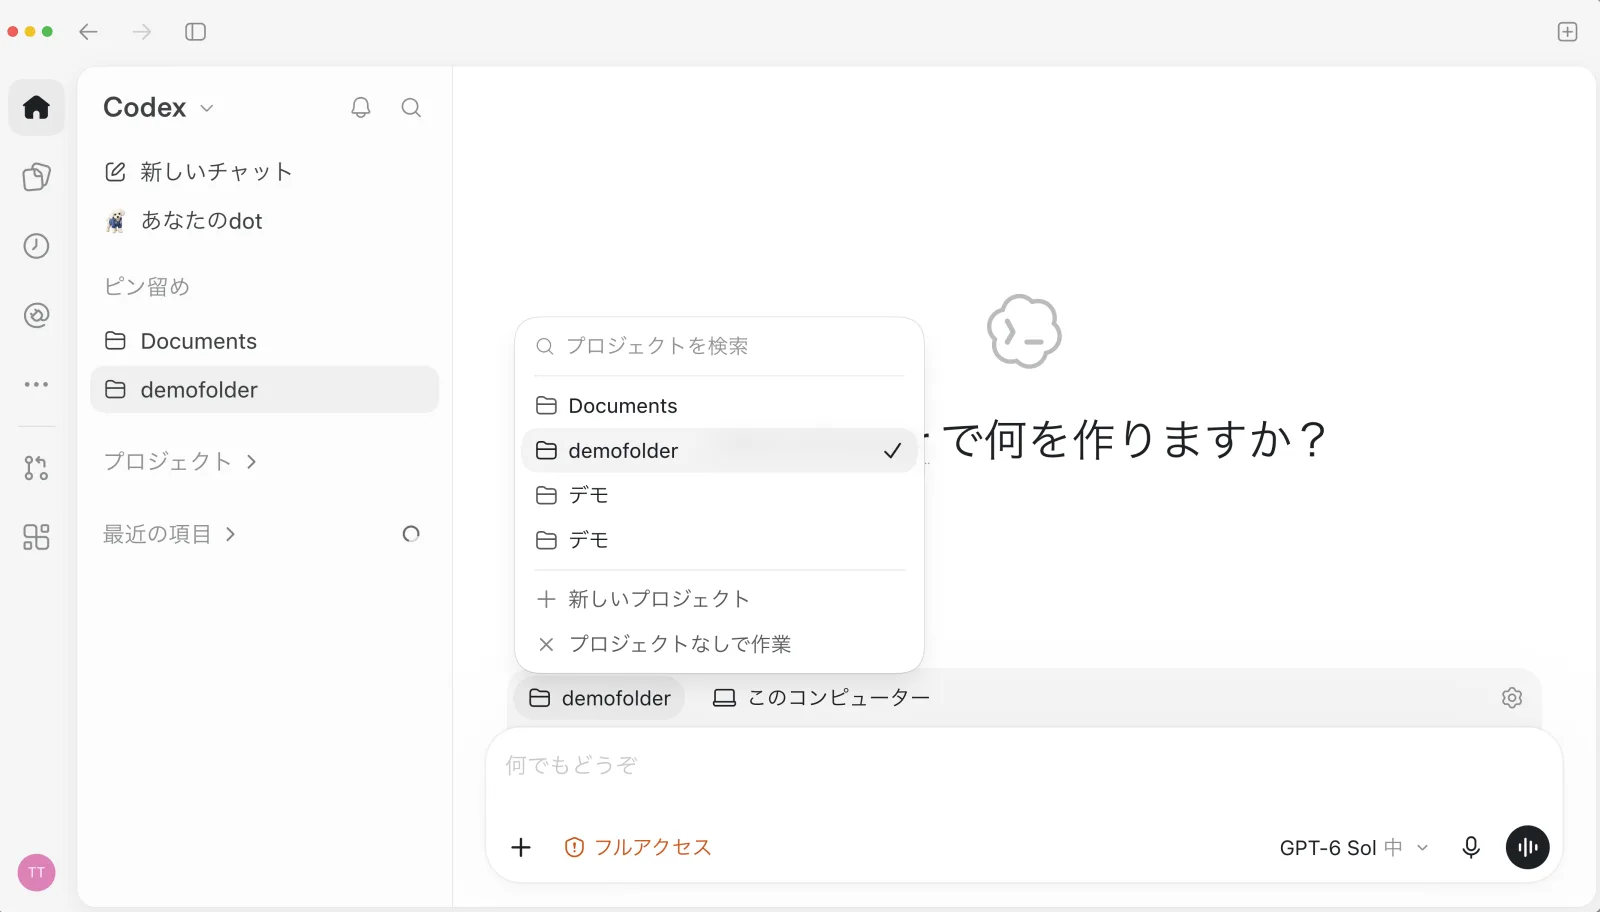Choose プロジェクトなしで作業 option
This screenshot has height=912, width=1600.
719,644
